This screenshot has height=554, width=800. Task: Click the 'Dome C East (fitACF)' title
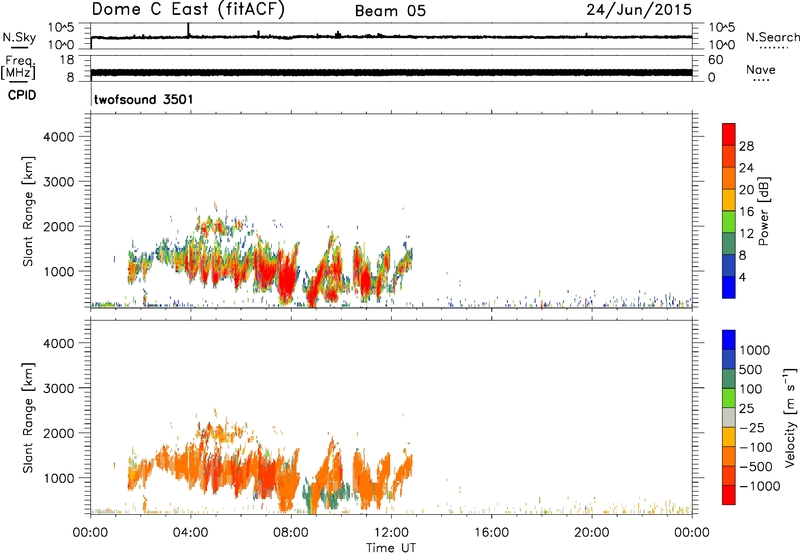click(188, 10)
